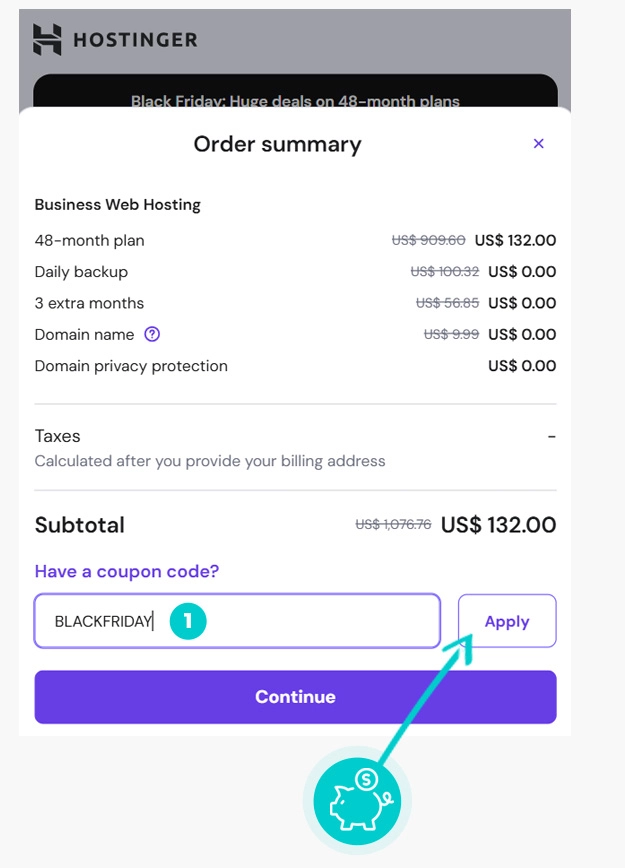The width and height of the screenshot is (625, 868).
Task: Click the piggy bank savings icon
Action: pos(357,799)
